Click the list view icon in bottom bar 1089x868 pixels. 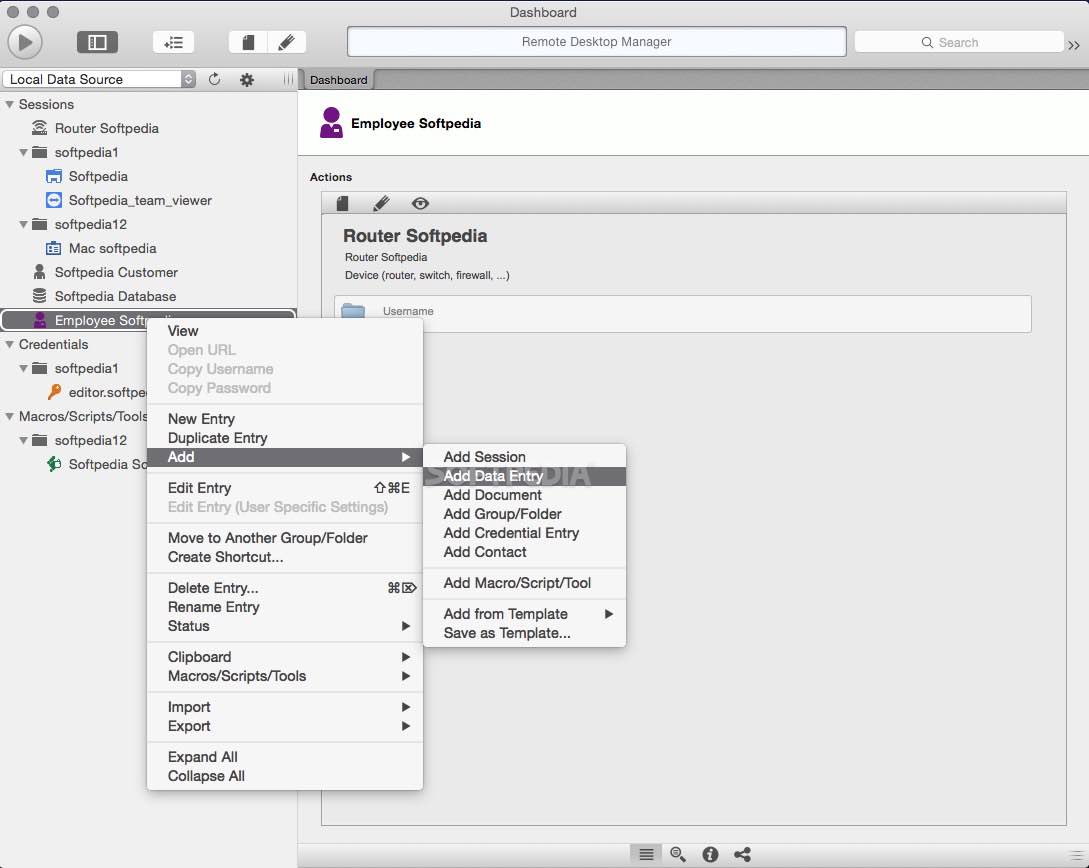coord(646,854)
